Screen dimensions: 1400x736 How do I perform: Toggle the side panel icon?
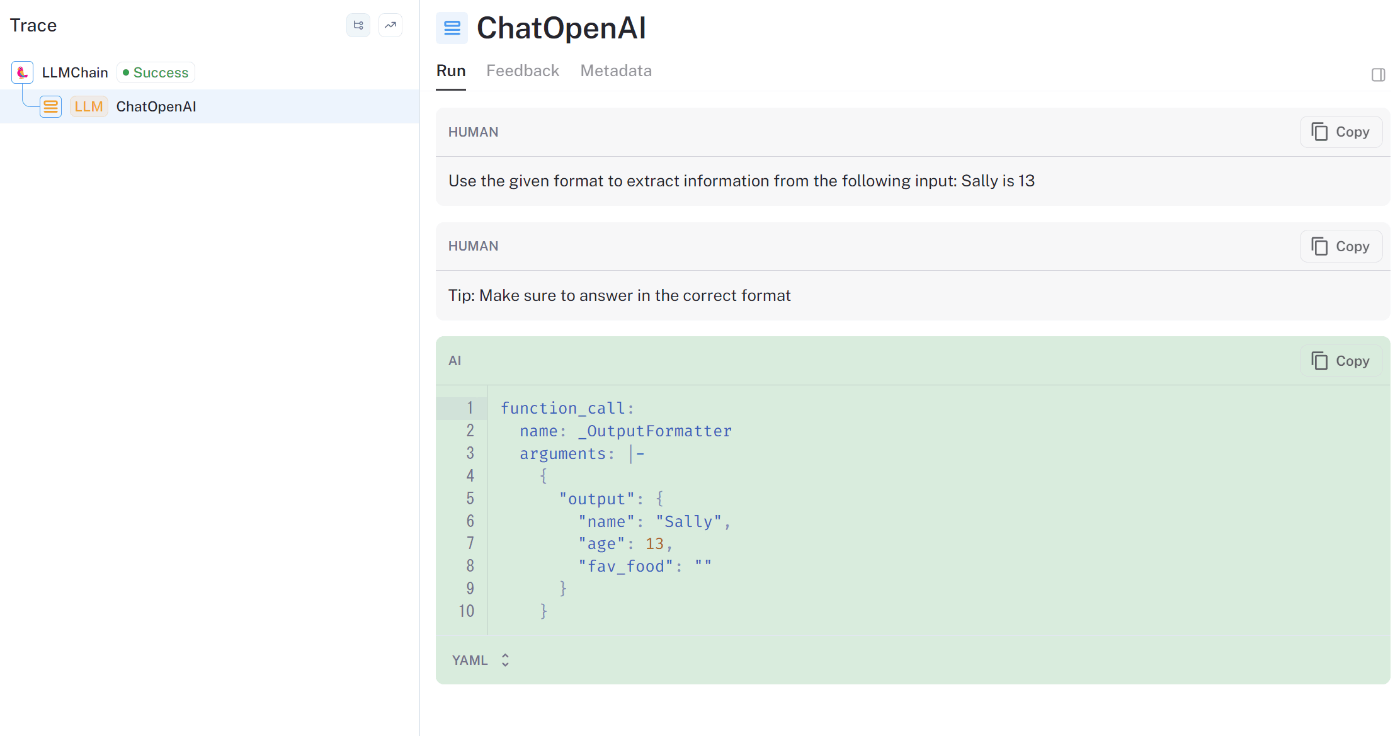[1378, 75]
